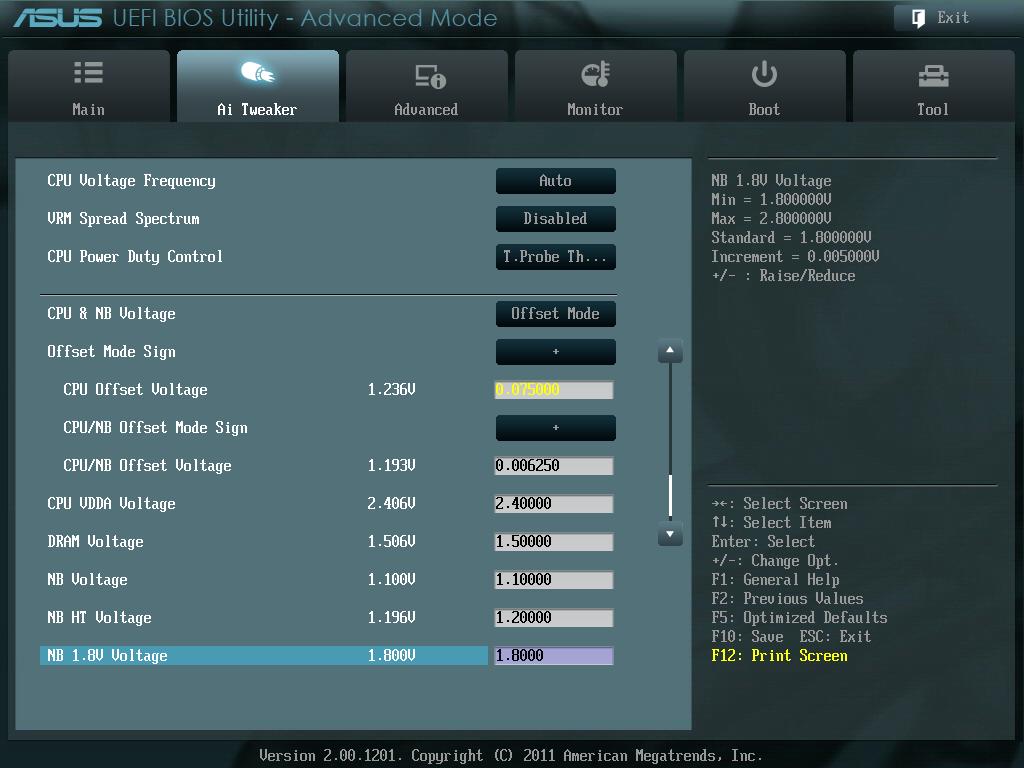This screenshot has height=768, width=1024.
Task: Open VRM Spread Spectrum Disabled dropdown
Action: coord(556,219)
